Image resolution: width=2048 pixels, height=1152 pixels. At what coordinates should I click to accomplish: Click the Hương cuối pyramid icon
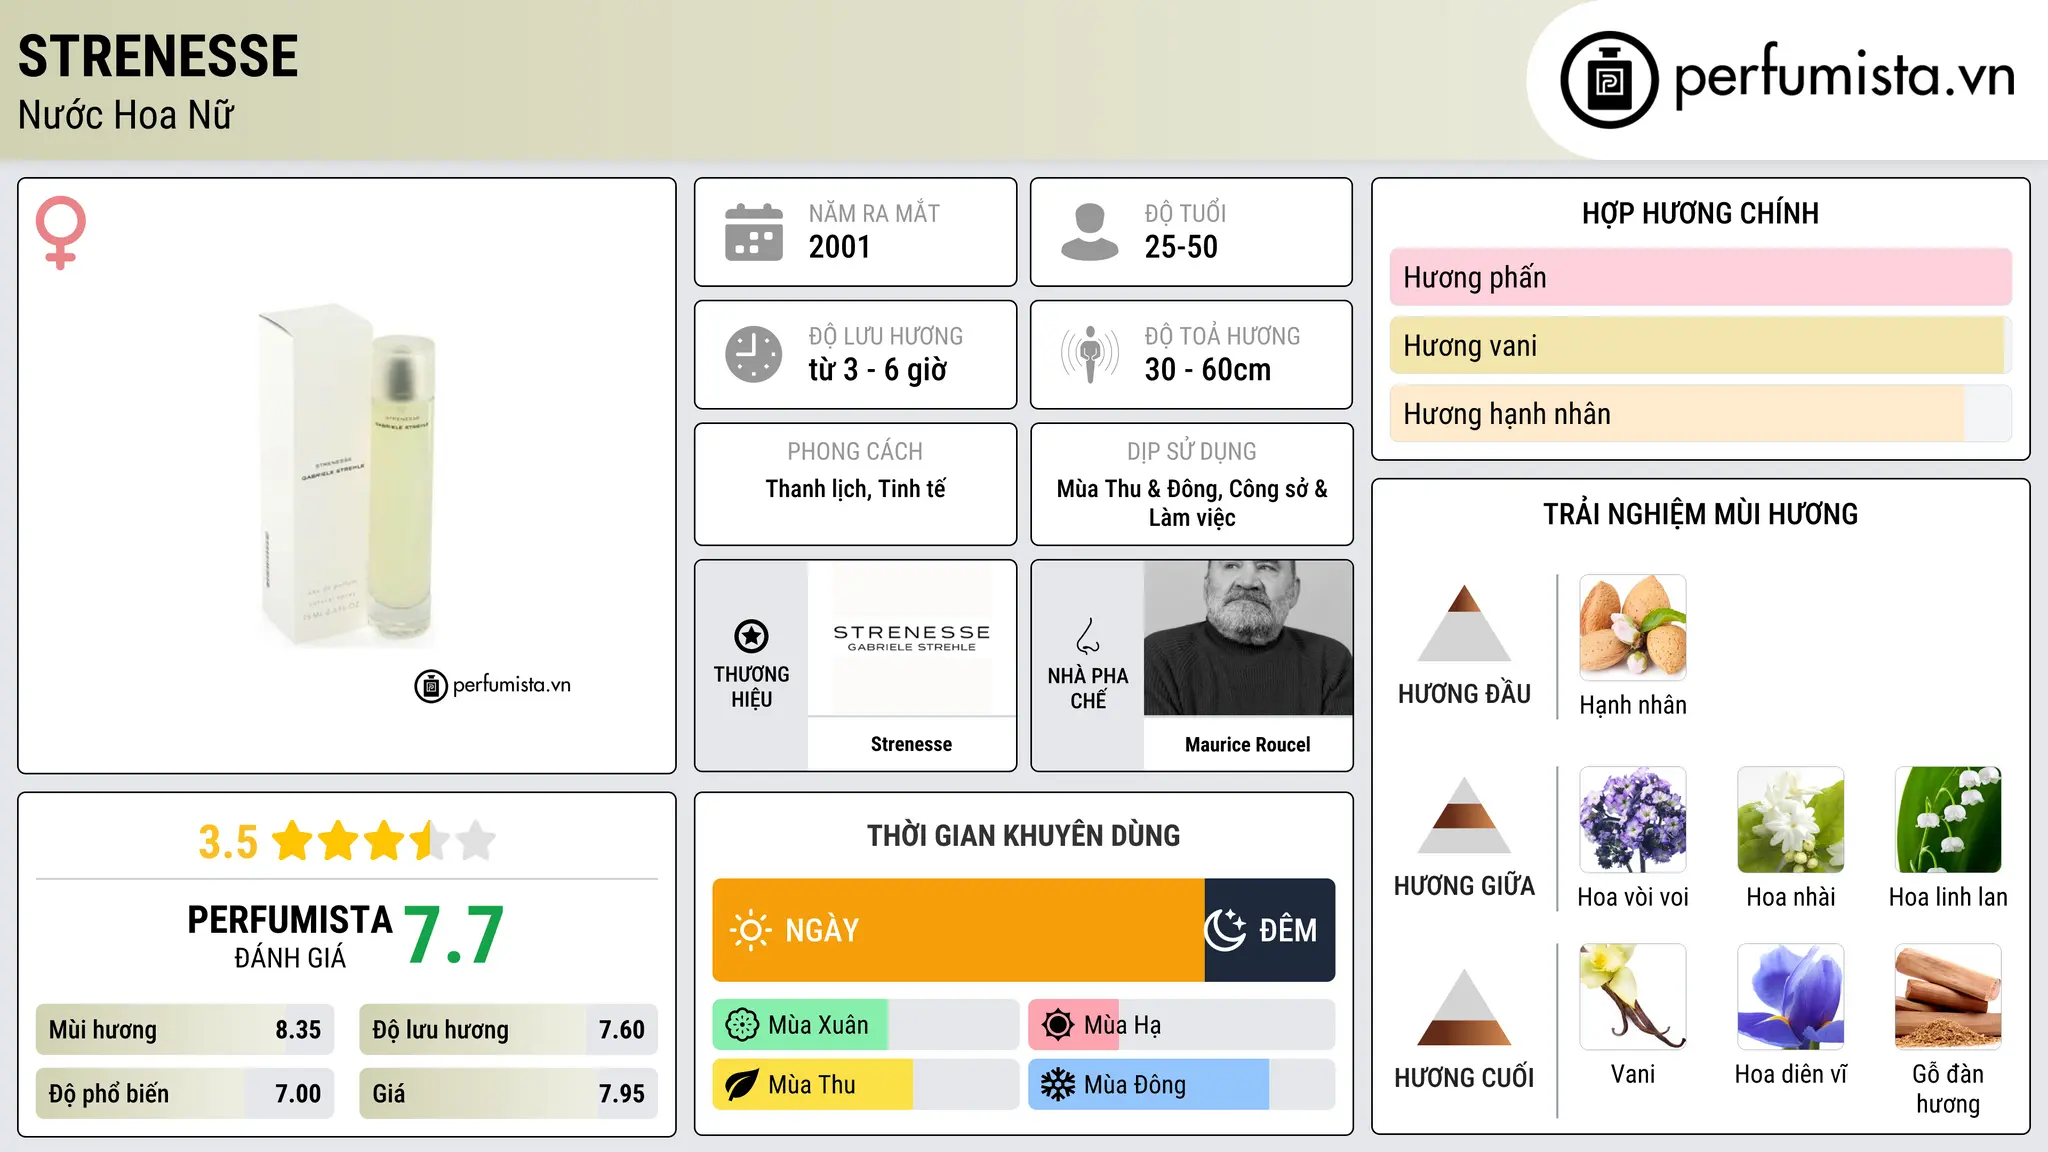click(1464, 1007)
